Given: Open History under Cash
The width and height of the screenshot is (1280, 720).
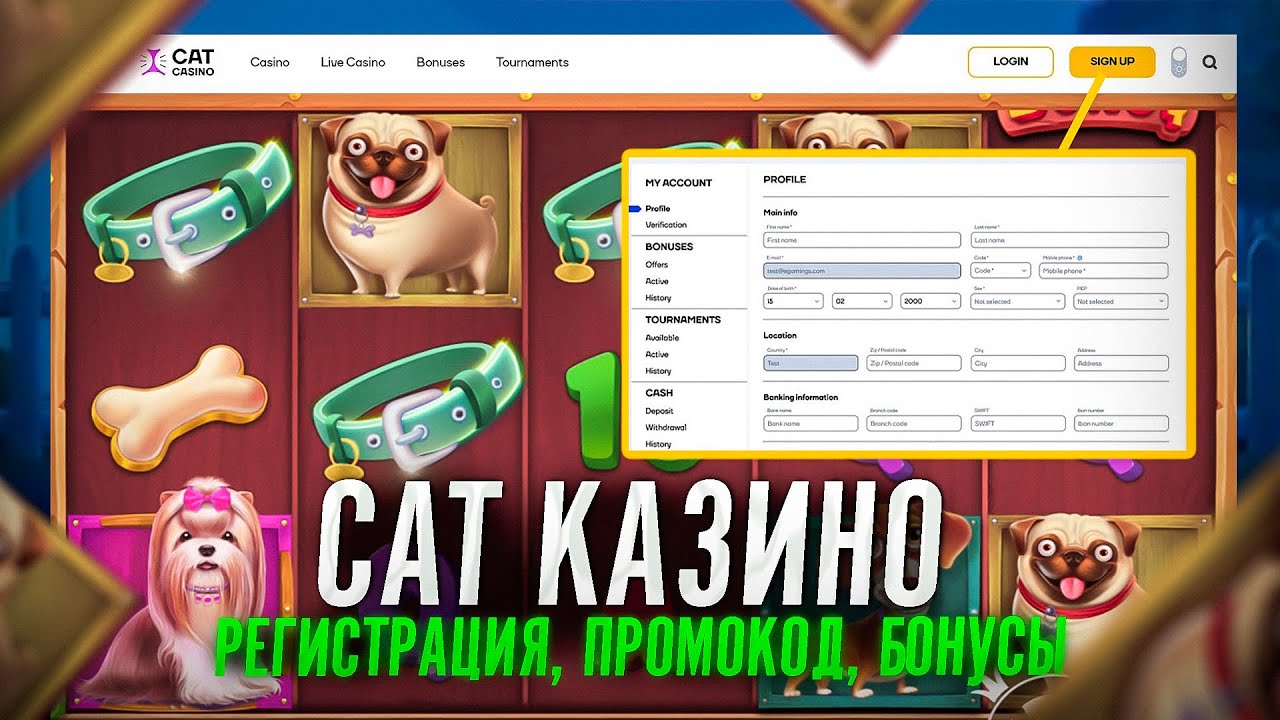Looking at the screenshot, I should coord(658,444).
